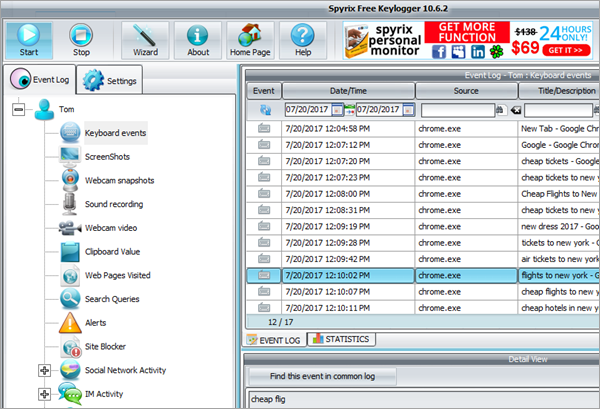Select the 12:04:58 PM event row
The image size is (600, 409).
click(423, 129)
